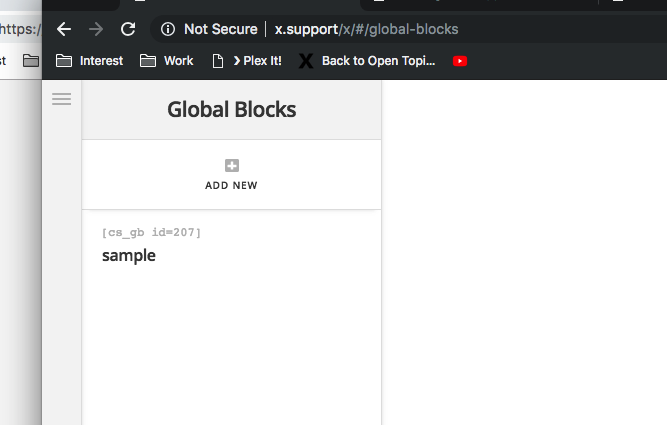Open the red YouTube bookmark icon

460,61
